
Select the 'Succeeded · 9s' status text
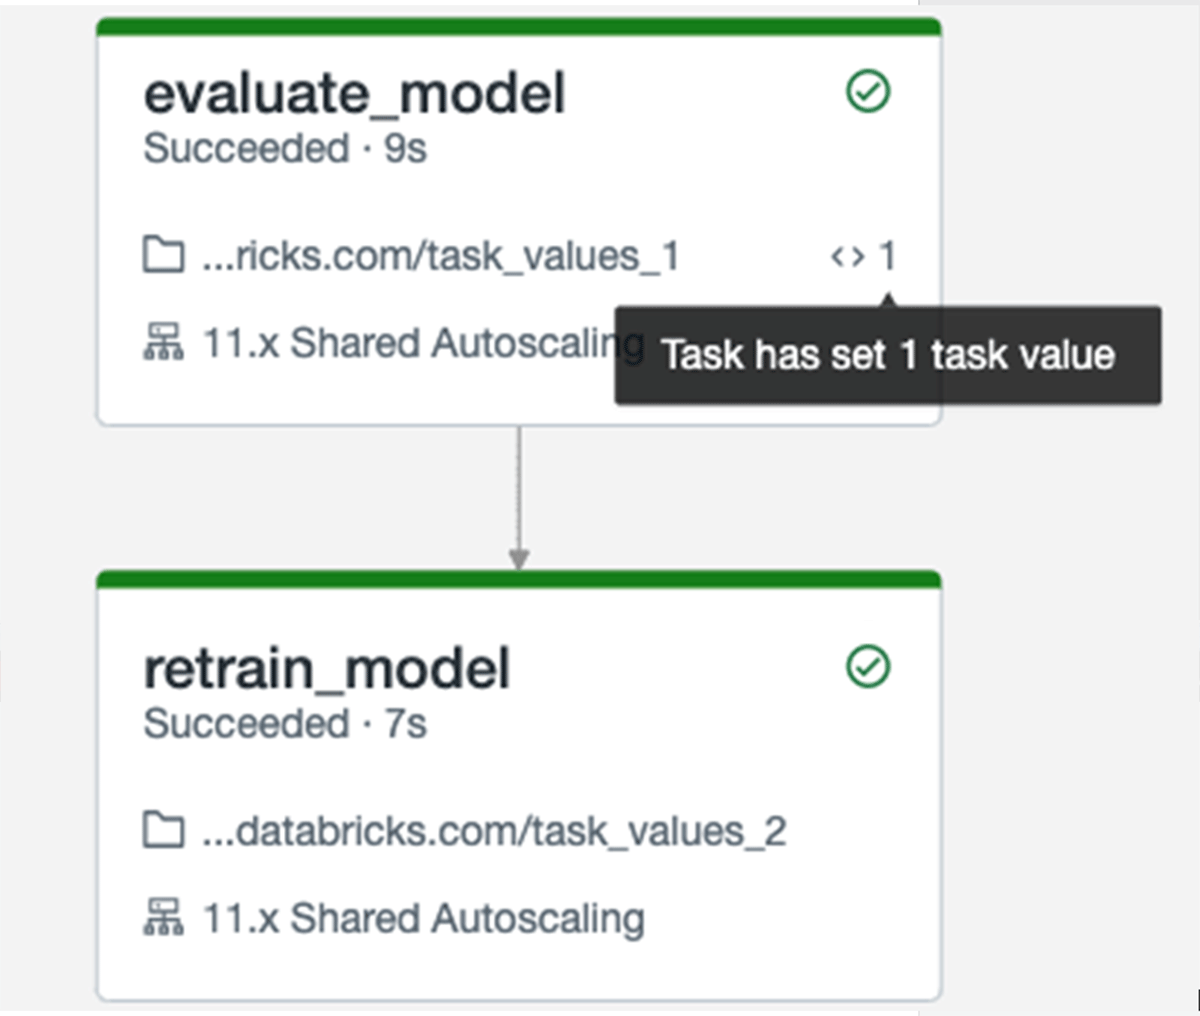[285, 149]
